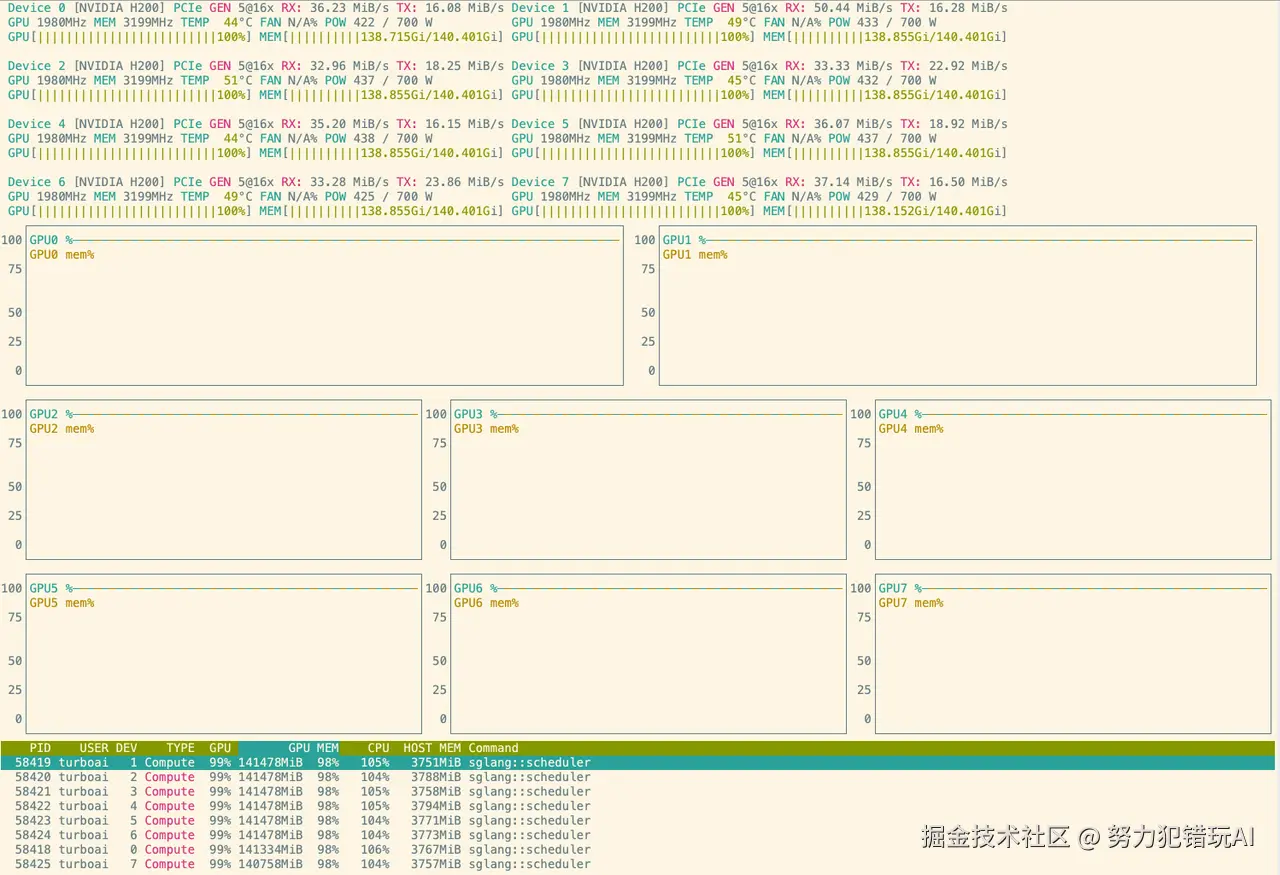
Task: Click the Device 2 [NVIDIA H200] label
Action: (87, 66)
